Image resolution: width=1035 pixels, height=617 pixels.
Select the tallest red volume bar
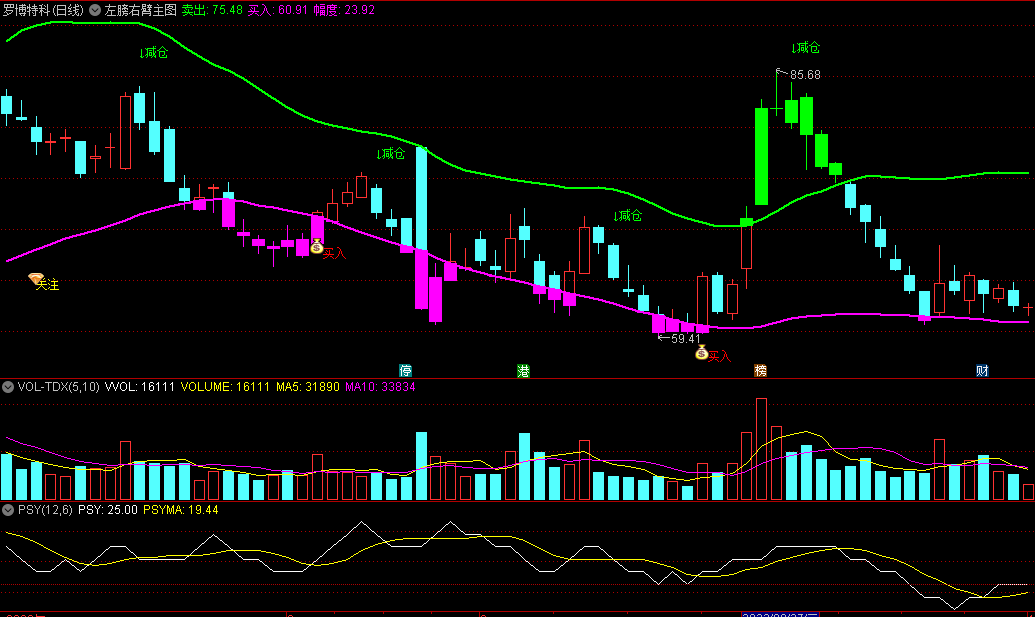[x=761, y=449]
